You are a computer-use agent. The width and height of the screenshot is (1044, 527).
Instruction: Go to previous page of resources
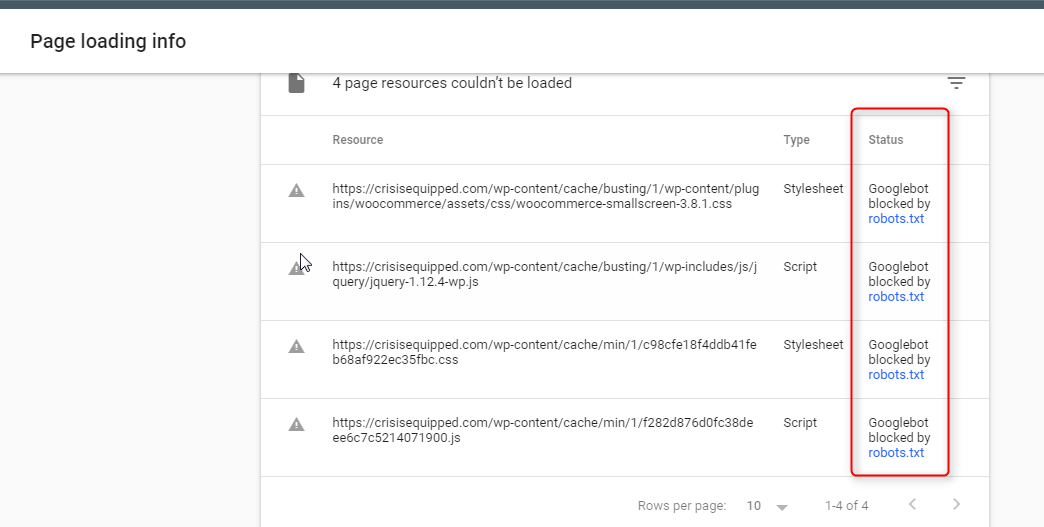point(911,505)
